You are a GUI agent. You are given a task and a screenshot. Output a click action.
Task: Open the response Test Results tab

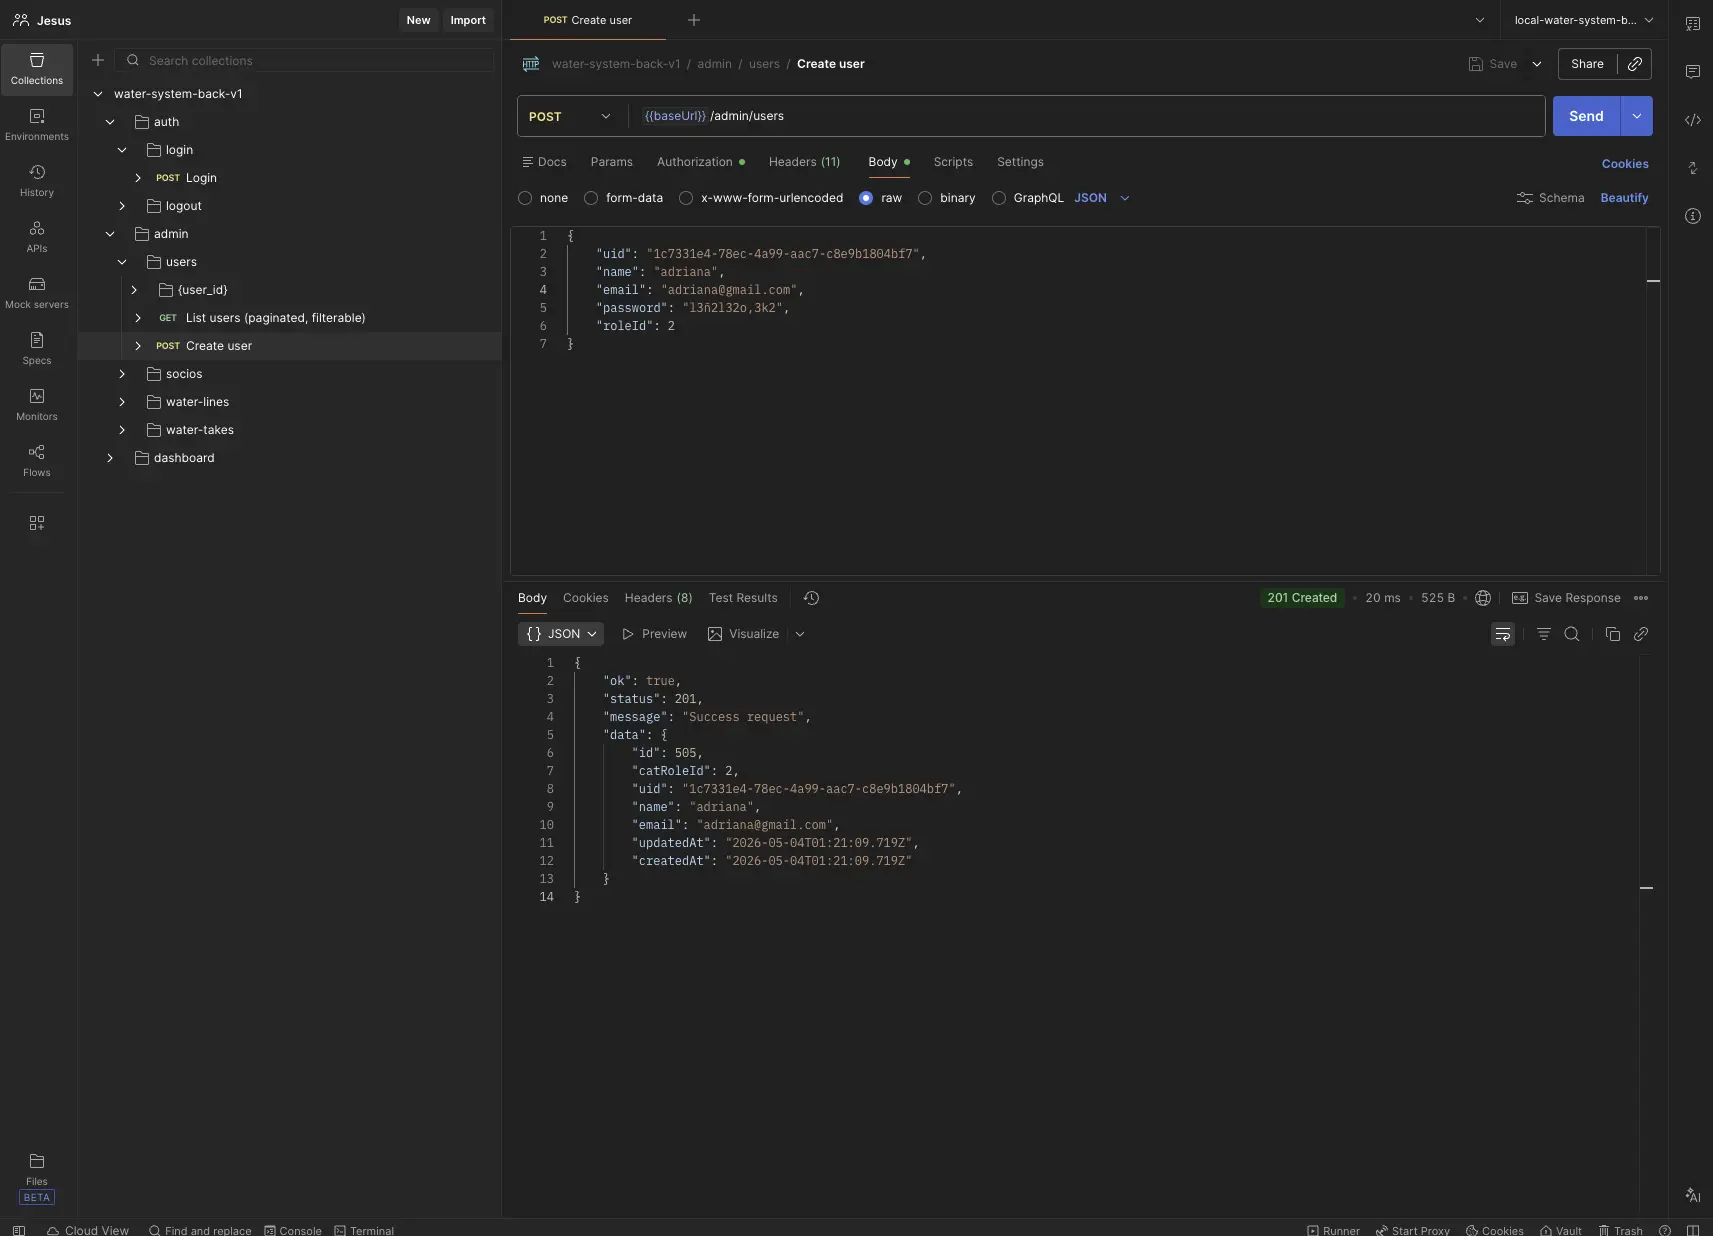[743, 598]
